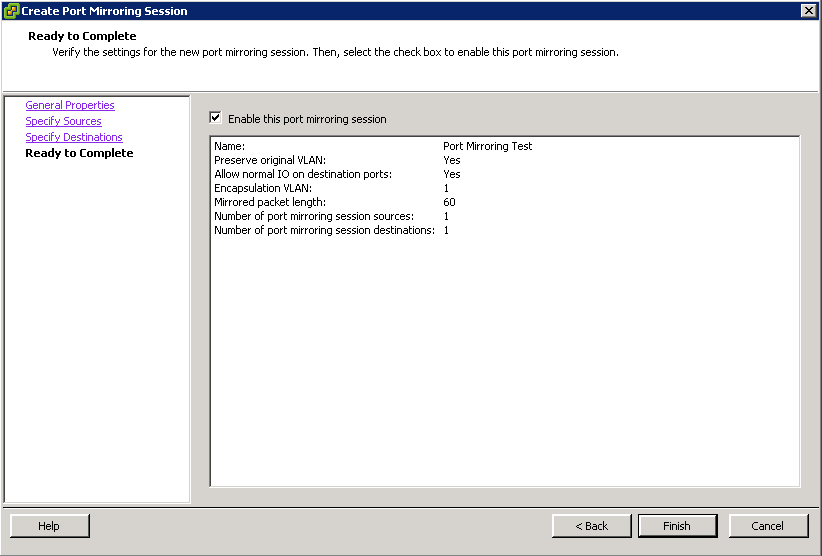This screenshot has height=556, width=822.
Task: Go to the General Properties step
Action: click(70, 105)
